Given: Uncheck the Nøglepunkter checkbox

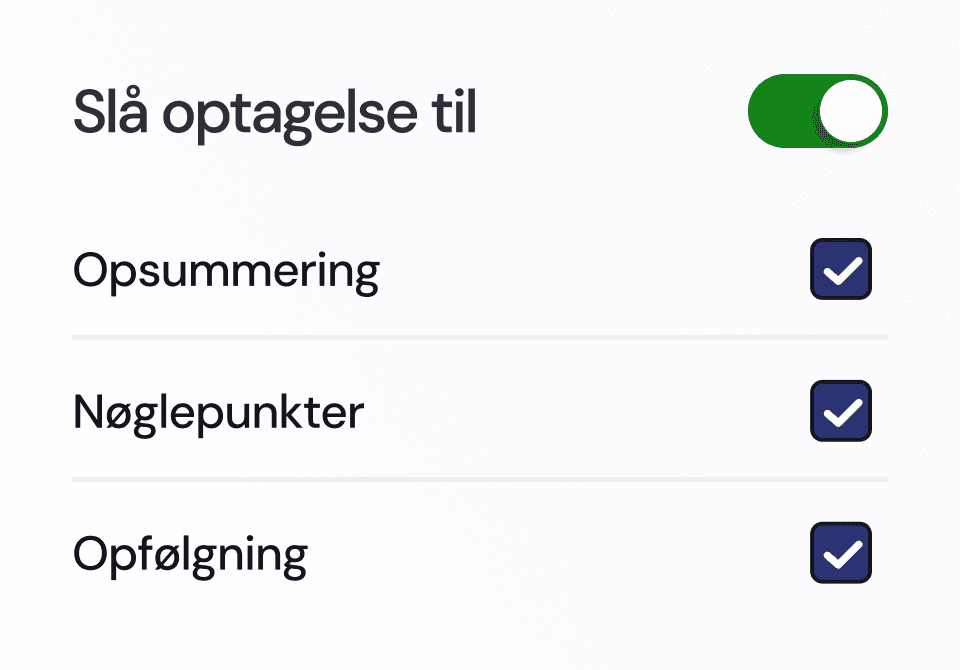Looking at the screenshot, I should 841,411.
